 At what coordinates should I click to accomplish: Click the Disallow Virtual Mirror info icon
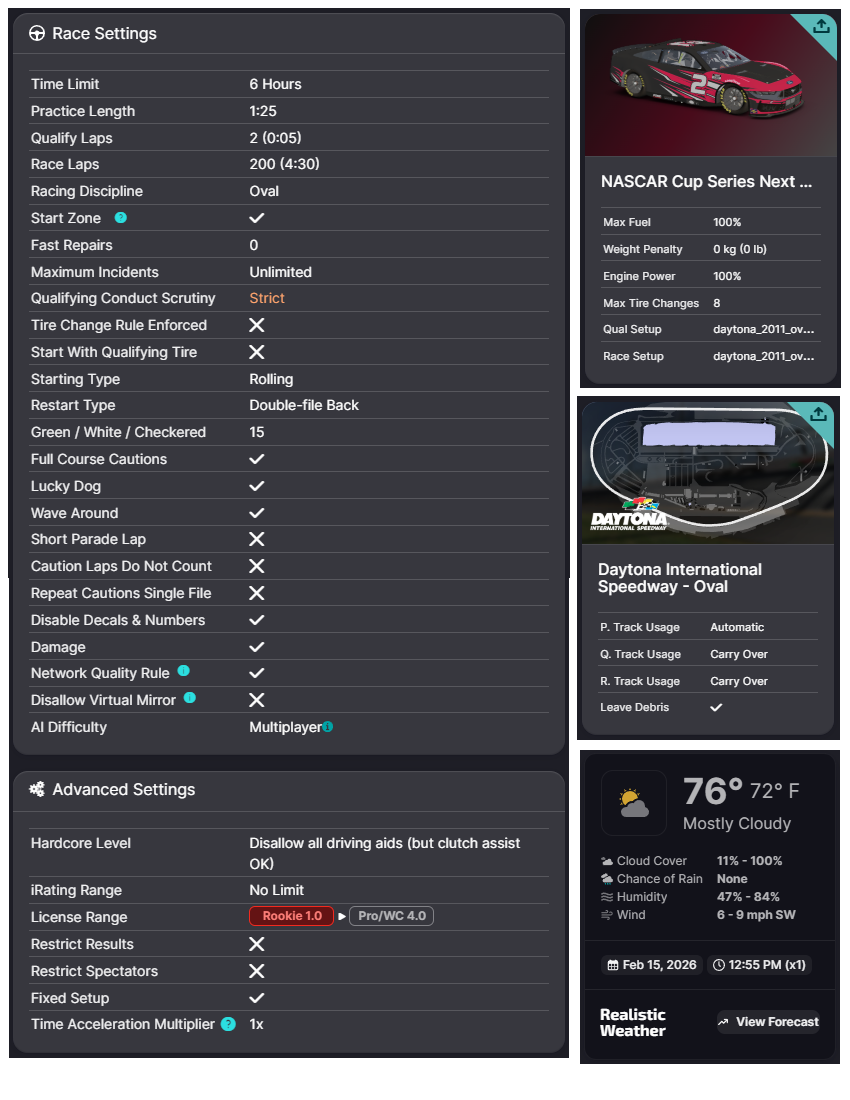(x=190, y=699)
